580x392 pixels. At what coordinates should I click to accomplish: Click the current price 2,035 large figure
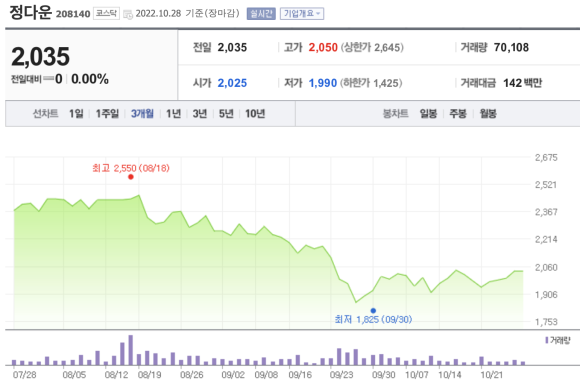click(41, 57)
